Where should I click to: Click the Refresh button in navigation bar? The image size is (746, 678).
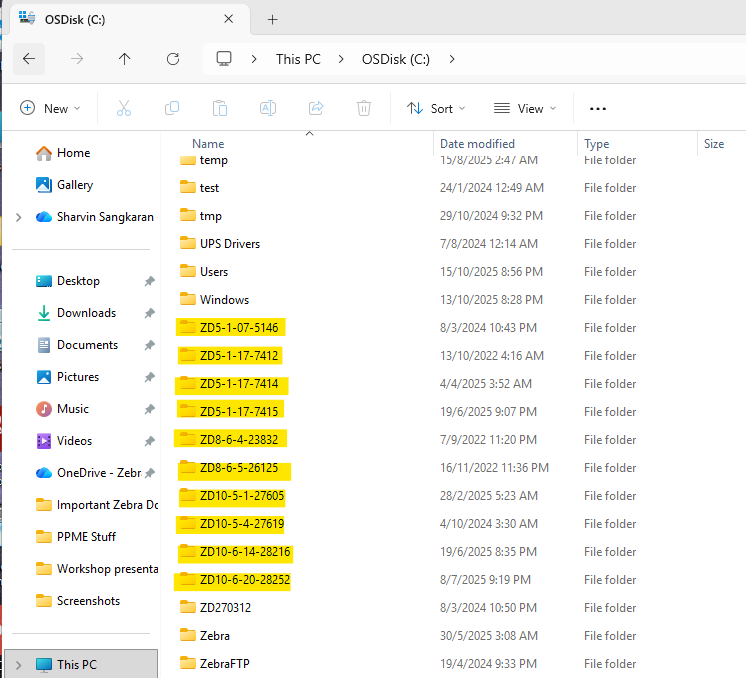(173, 59)
